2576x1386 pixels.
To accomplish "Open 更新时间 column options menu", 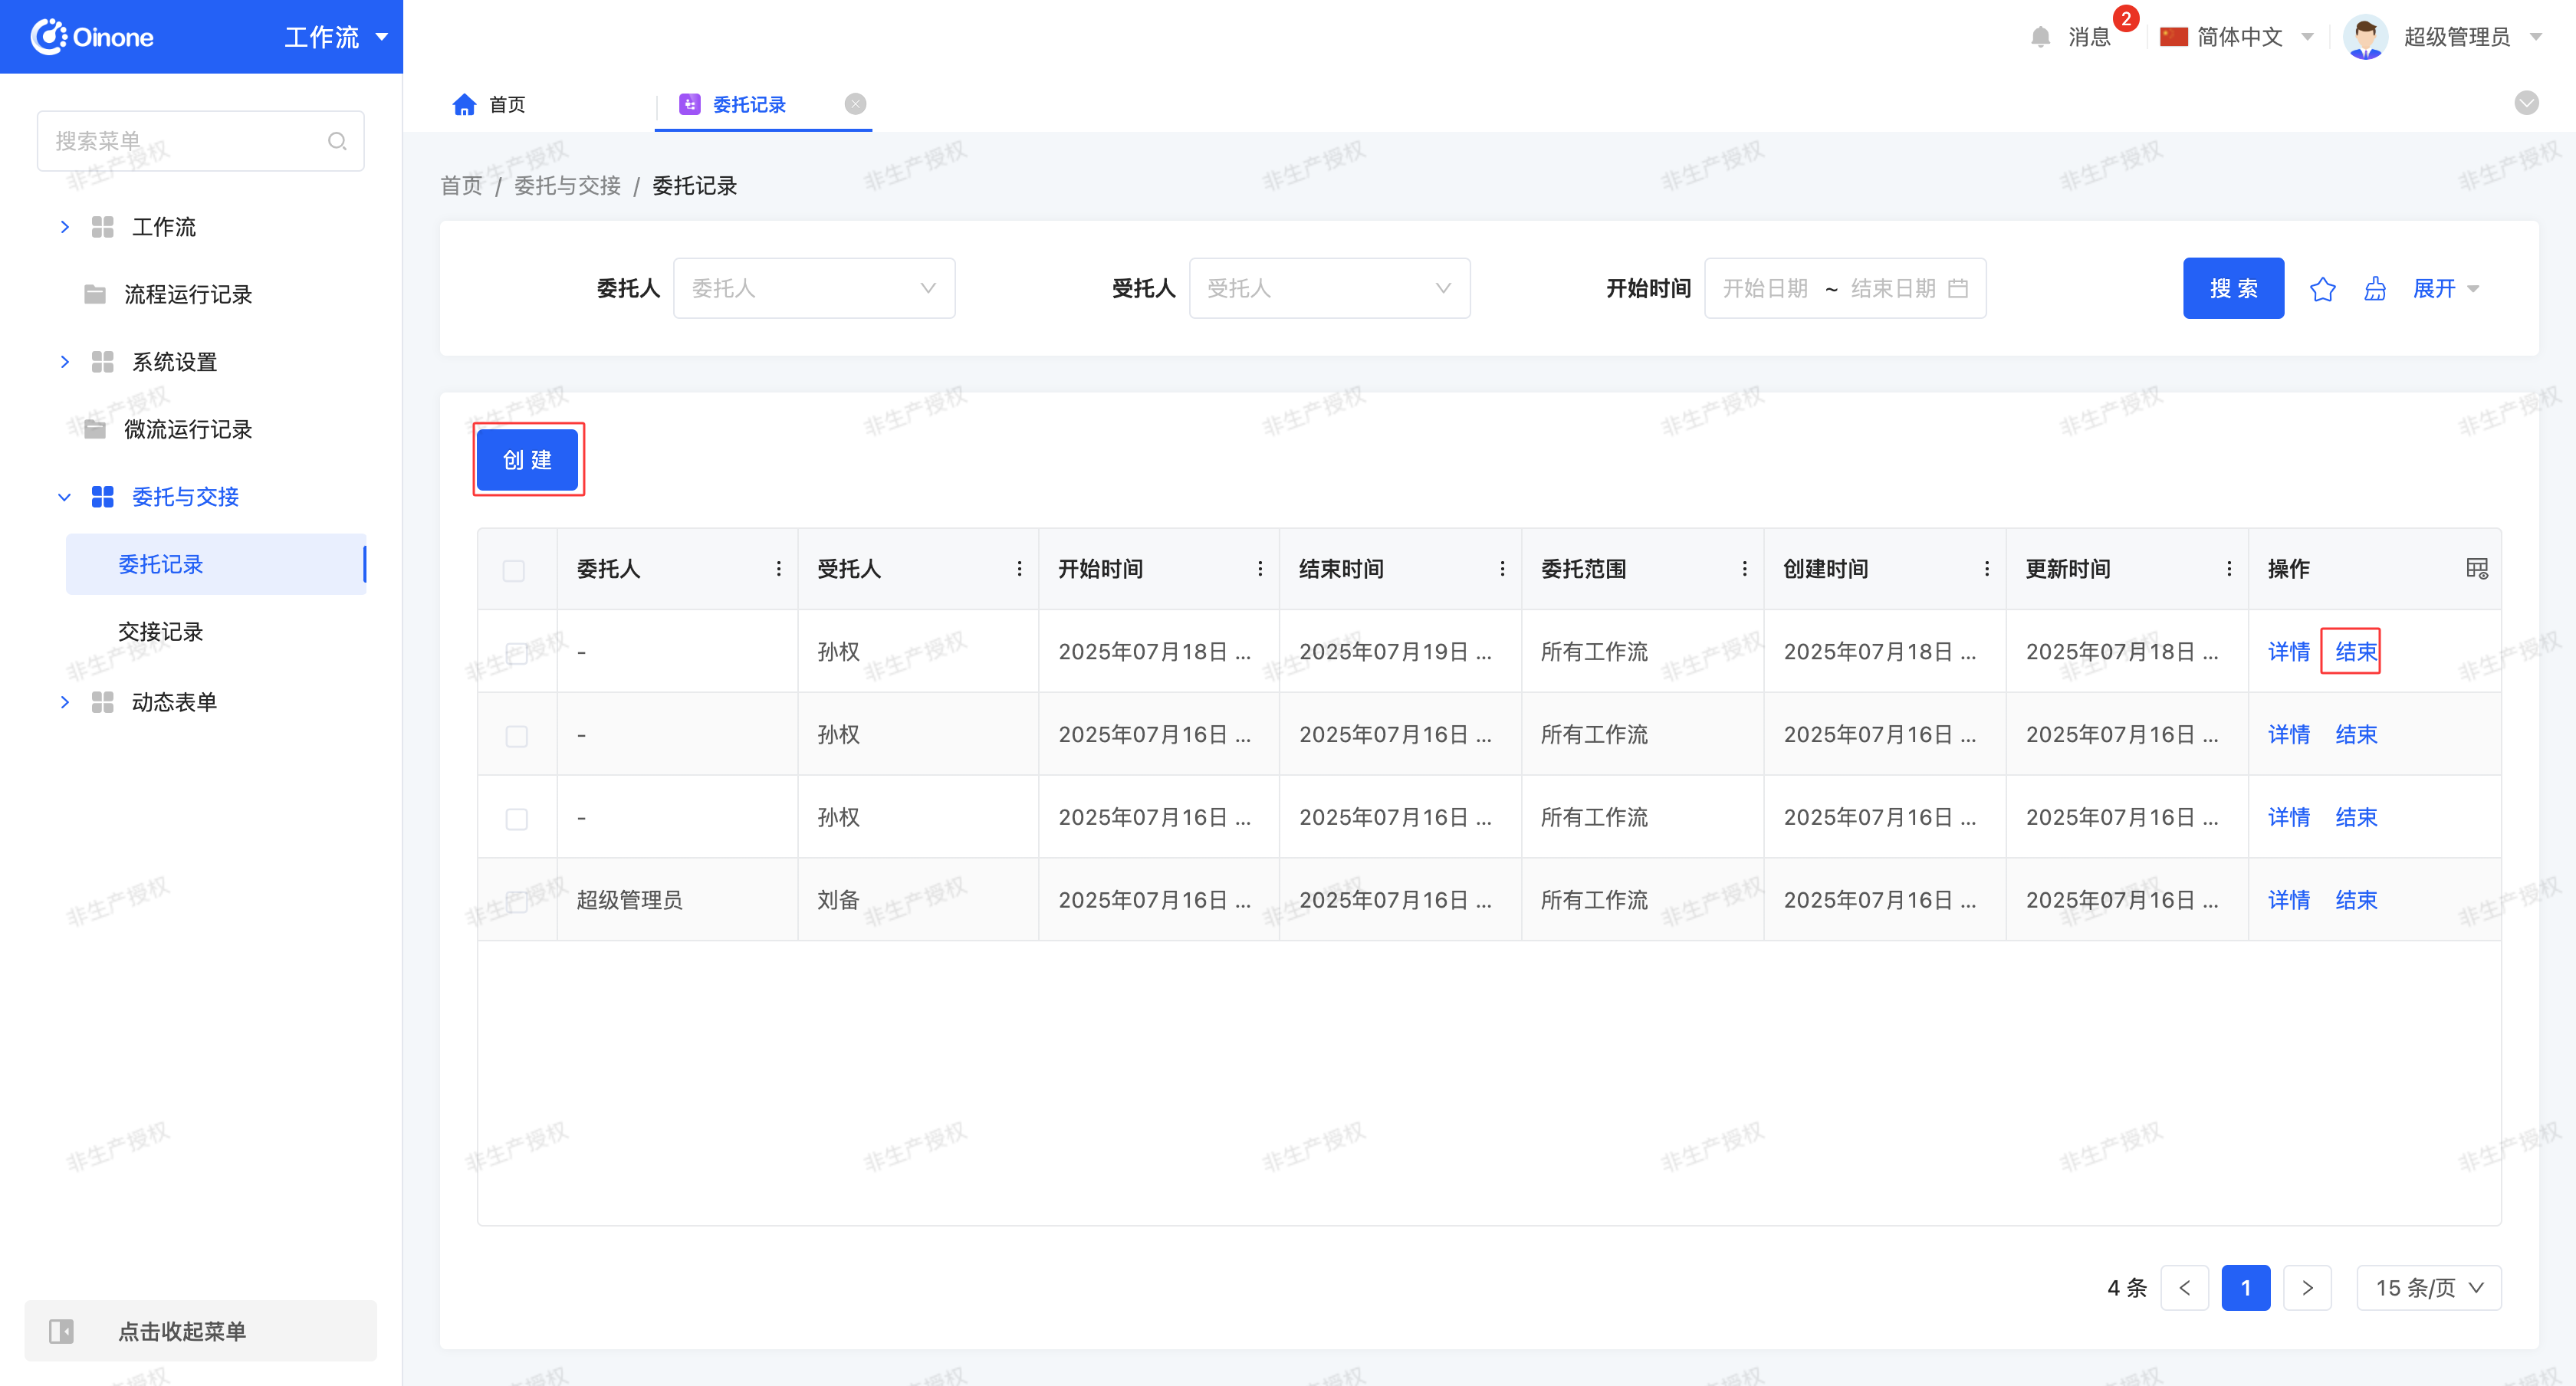I will pos(2228,568).
